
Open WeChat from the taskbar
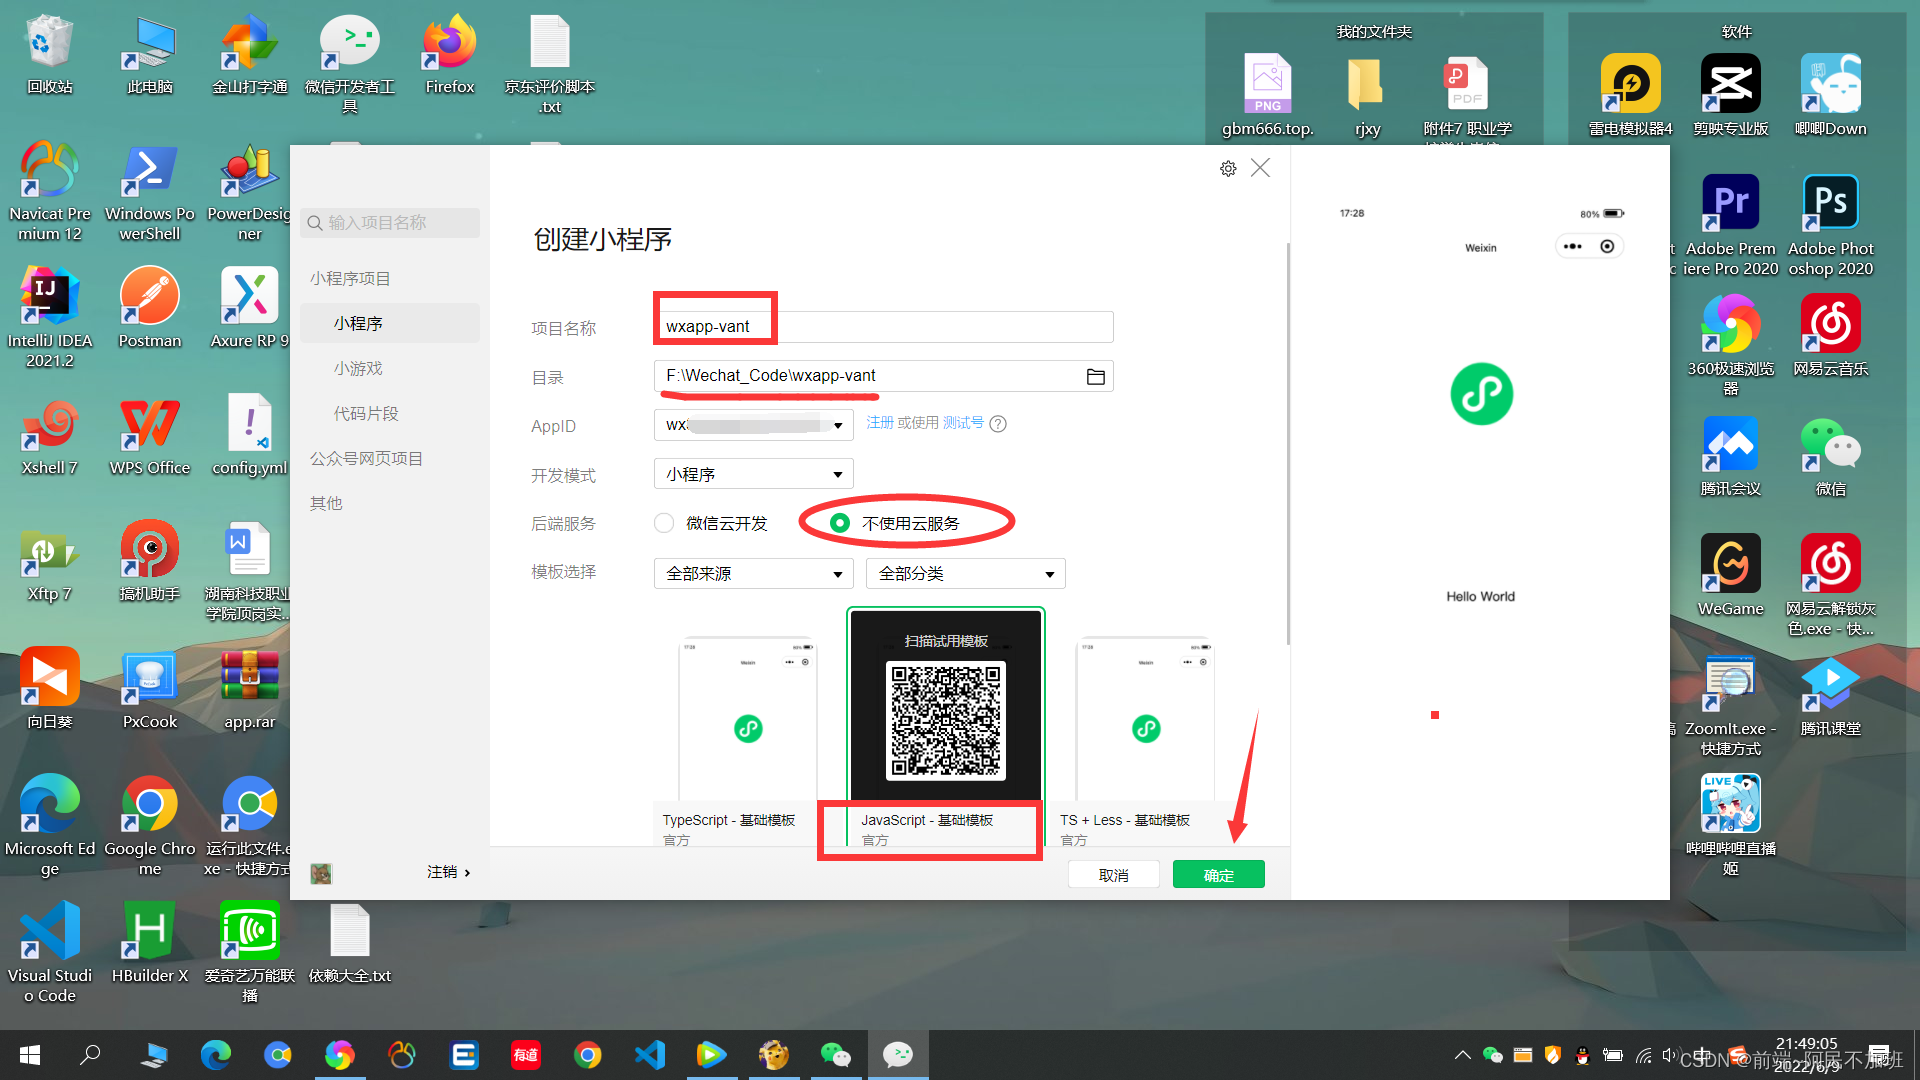click(x=836, y=1054)
